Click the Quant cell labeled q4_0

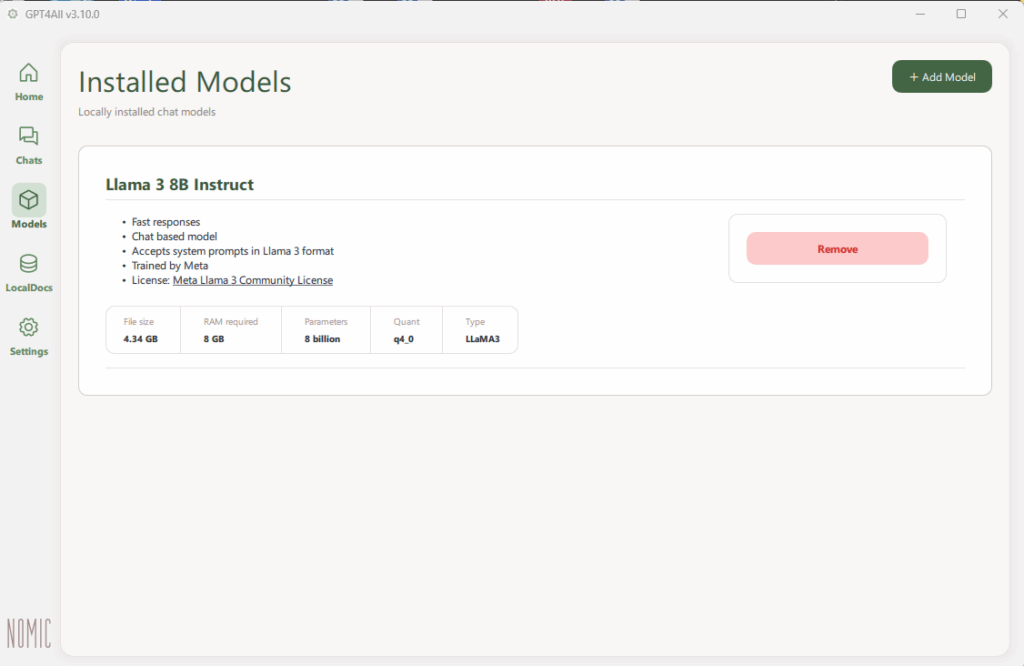(x=406, y=338)
